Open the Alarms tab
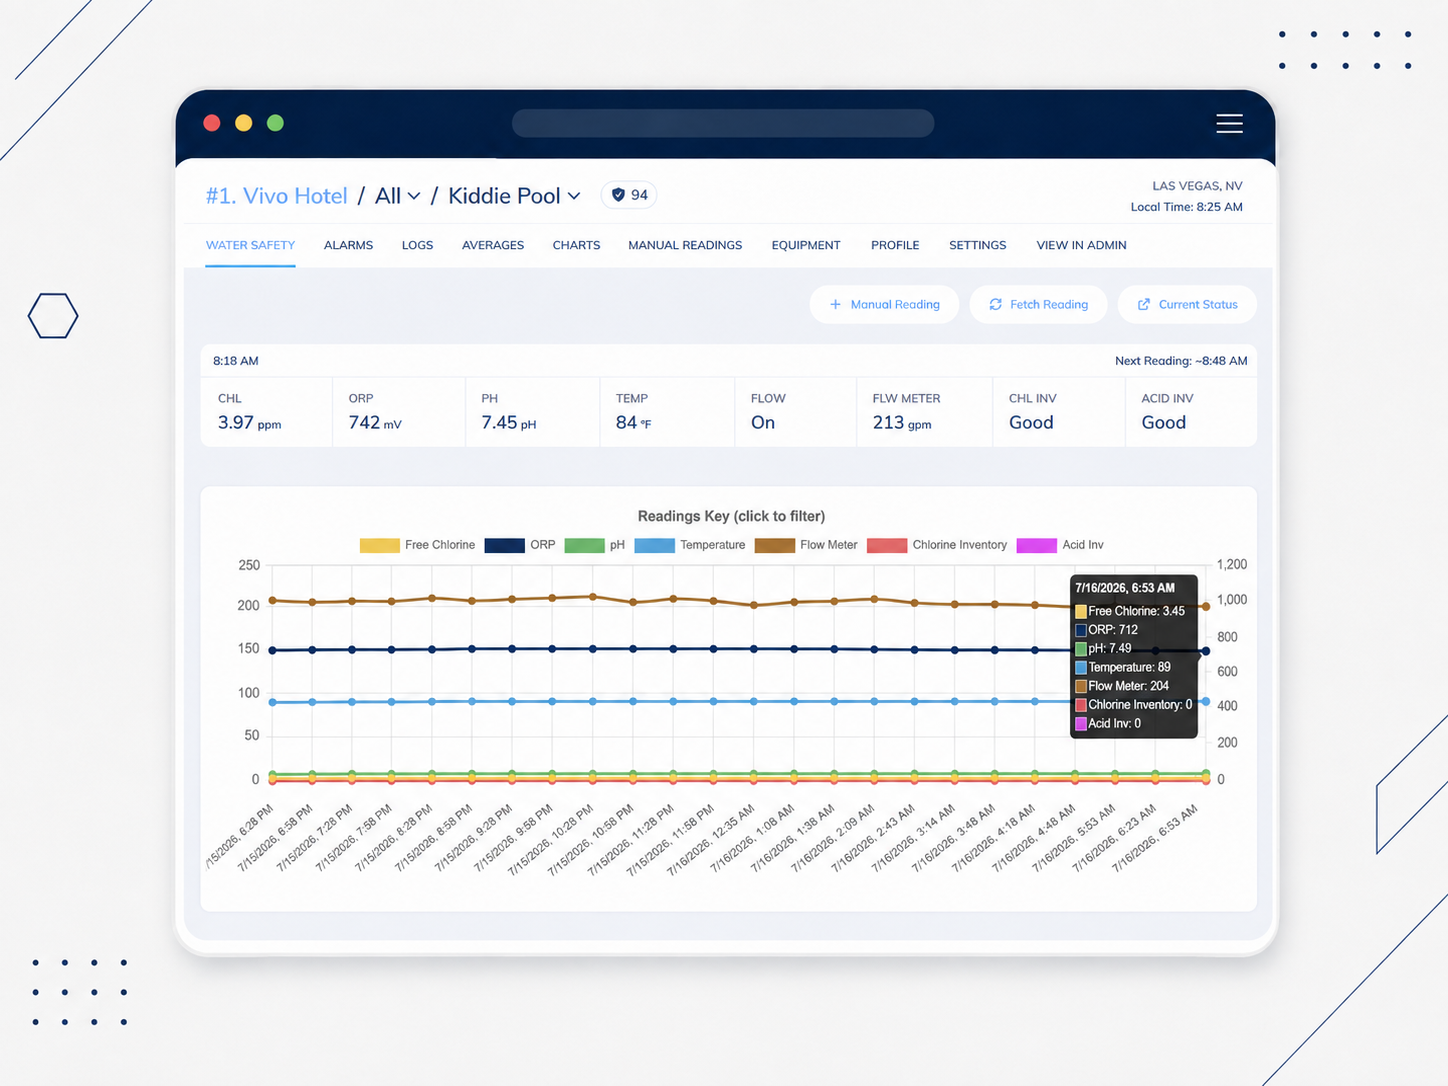The width and height of the screenshot is (1448, 1086). 348,245
